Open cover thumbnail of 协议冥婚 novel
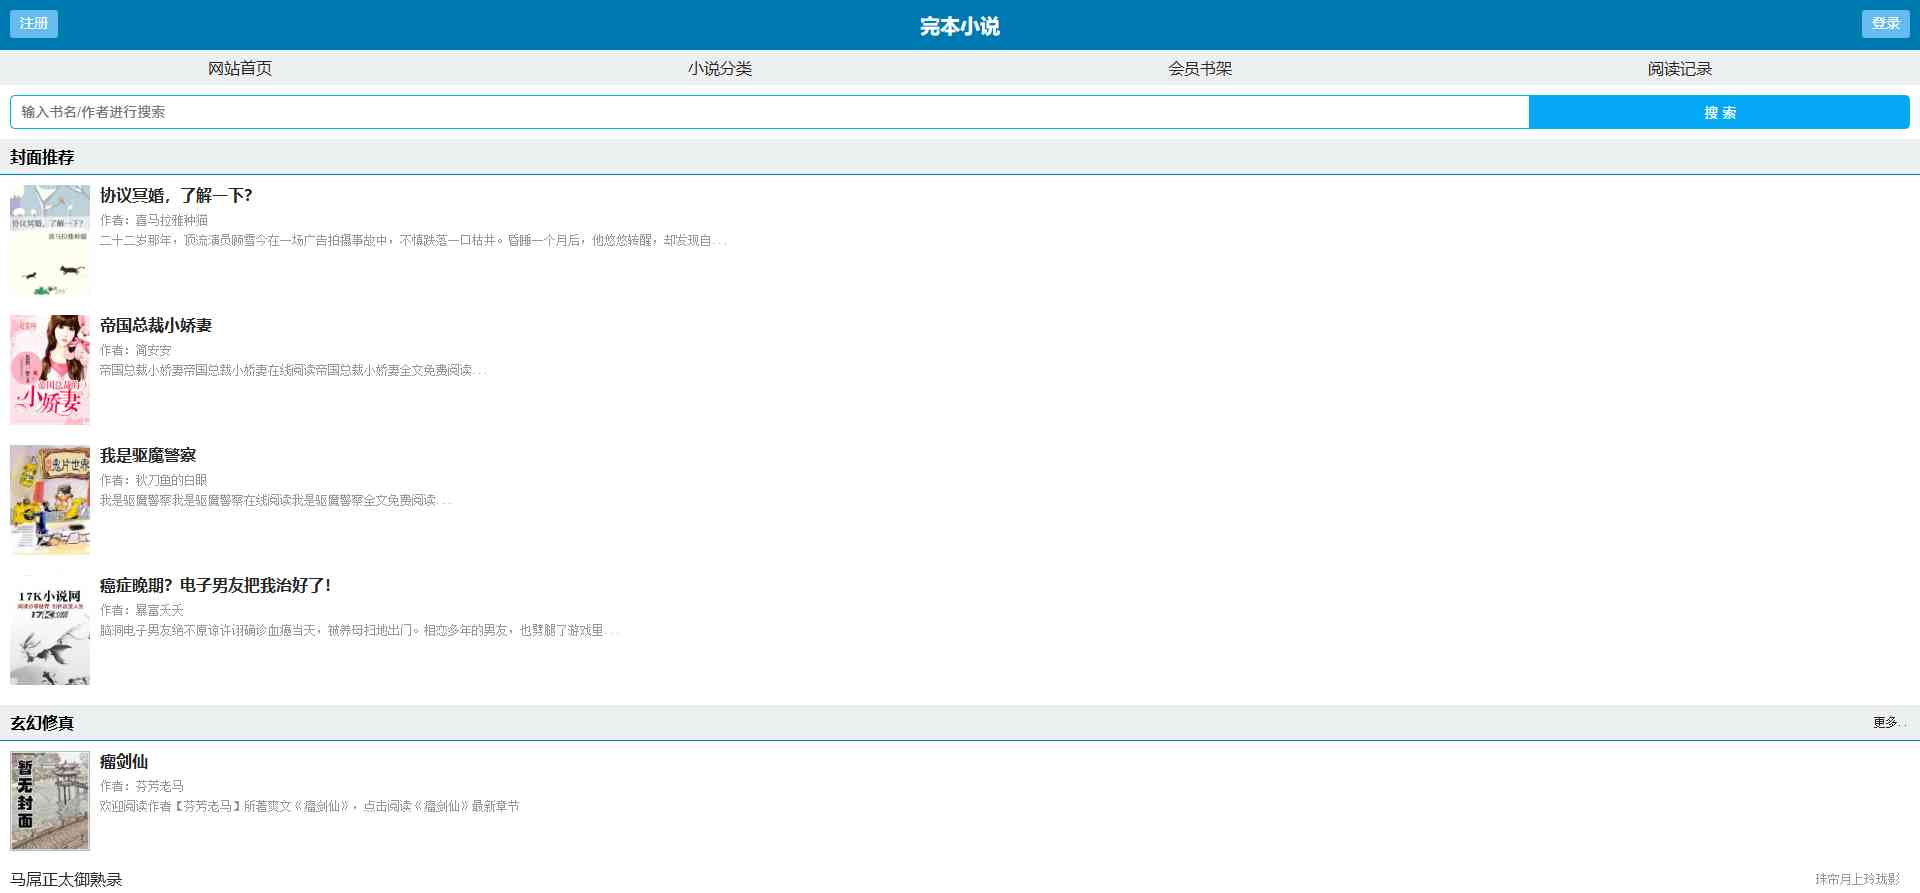The height and width of the screenshot is (893, 1920). (x=50, y=240)
